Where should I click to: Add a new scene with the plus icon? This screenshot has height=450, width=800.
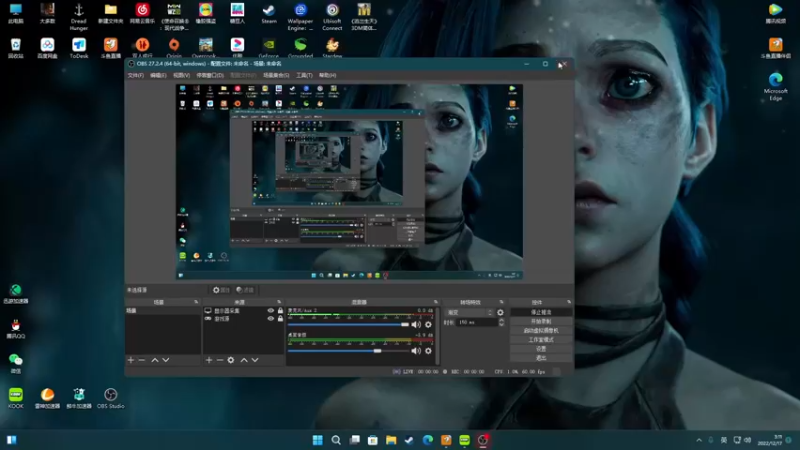tap(131, 360)
